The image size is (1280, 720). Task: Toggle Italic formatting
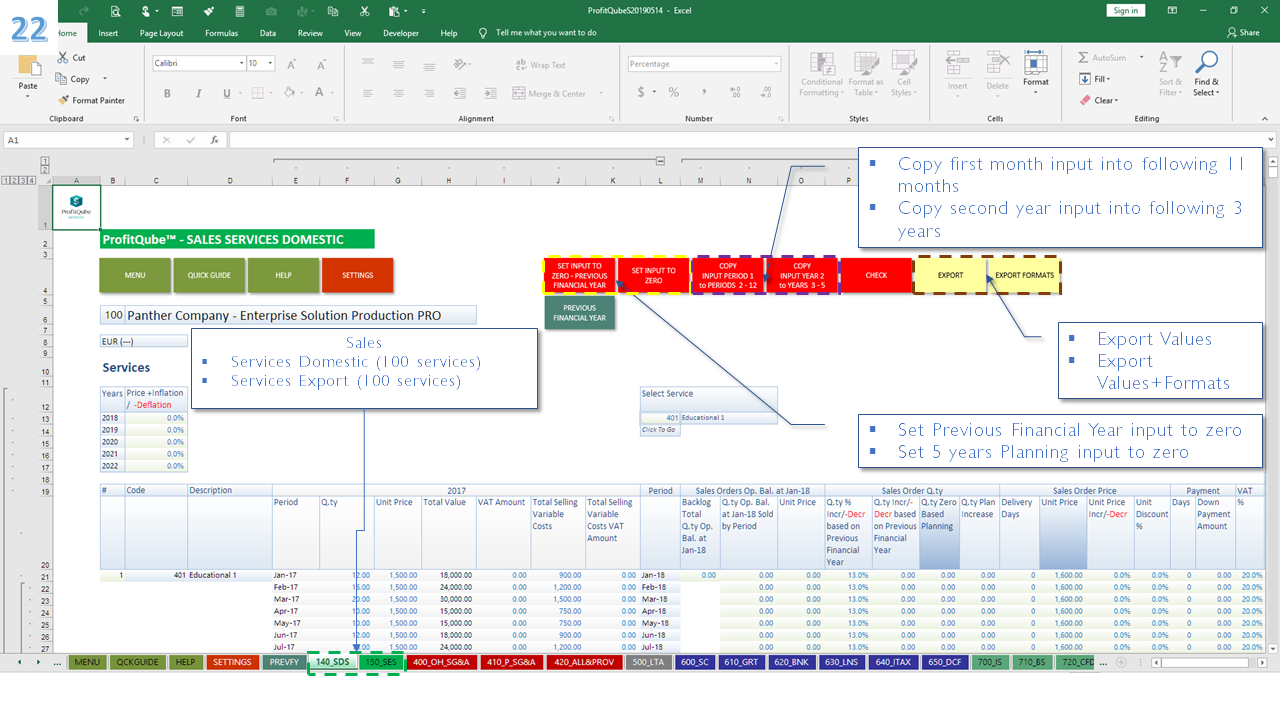coord(197,93)
